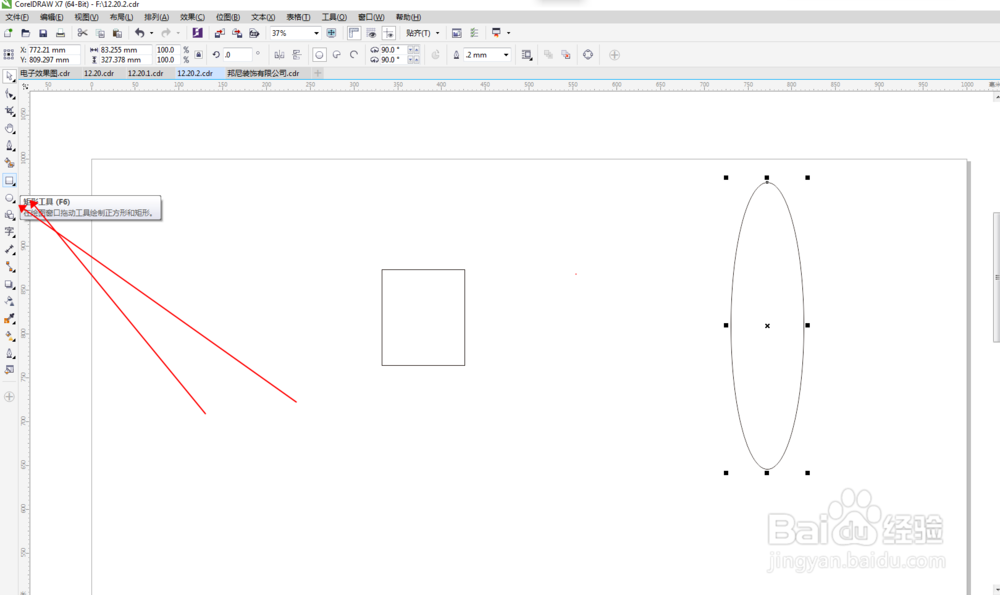Expand the undo history arrow
Viewport: 1000px width, 595px height.
(151, 33)
